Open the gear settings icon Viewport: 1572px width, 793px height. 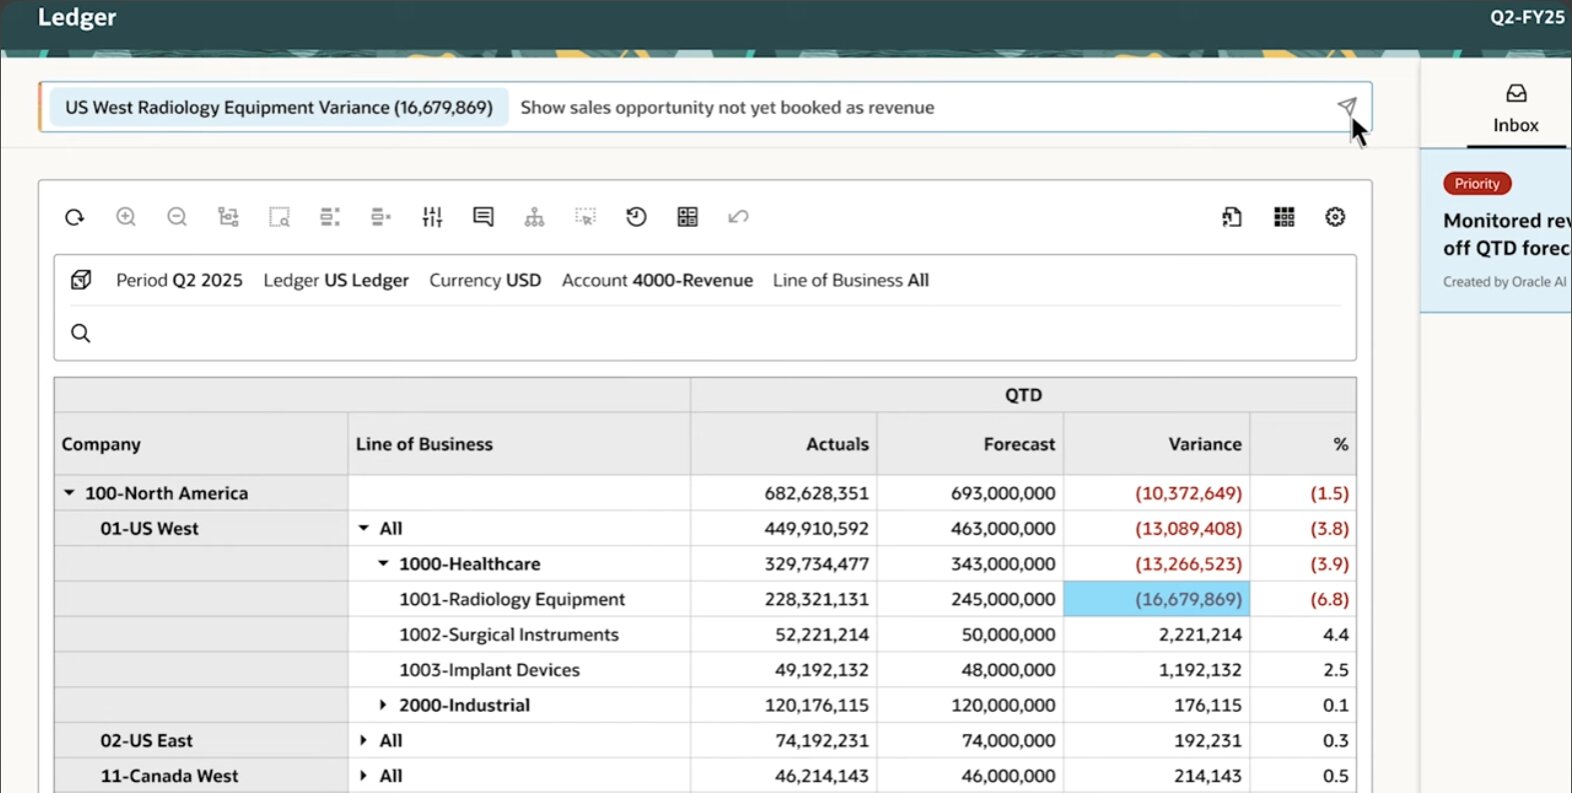pyautogui.click(x=1335, y=217)
